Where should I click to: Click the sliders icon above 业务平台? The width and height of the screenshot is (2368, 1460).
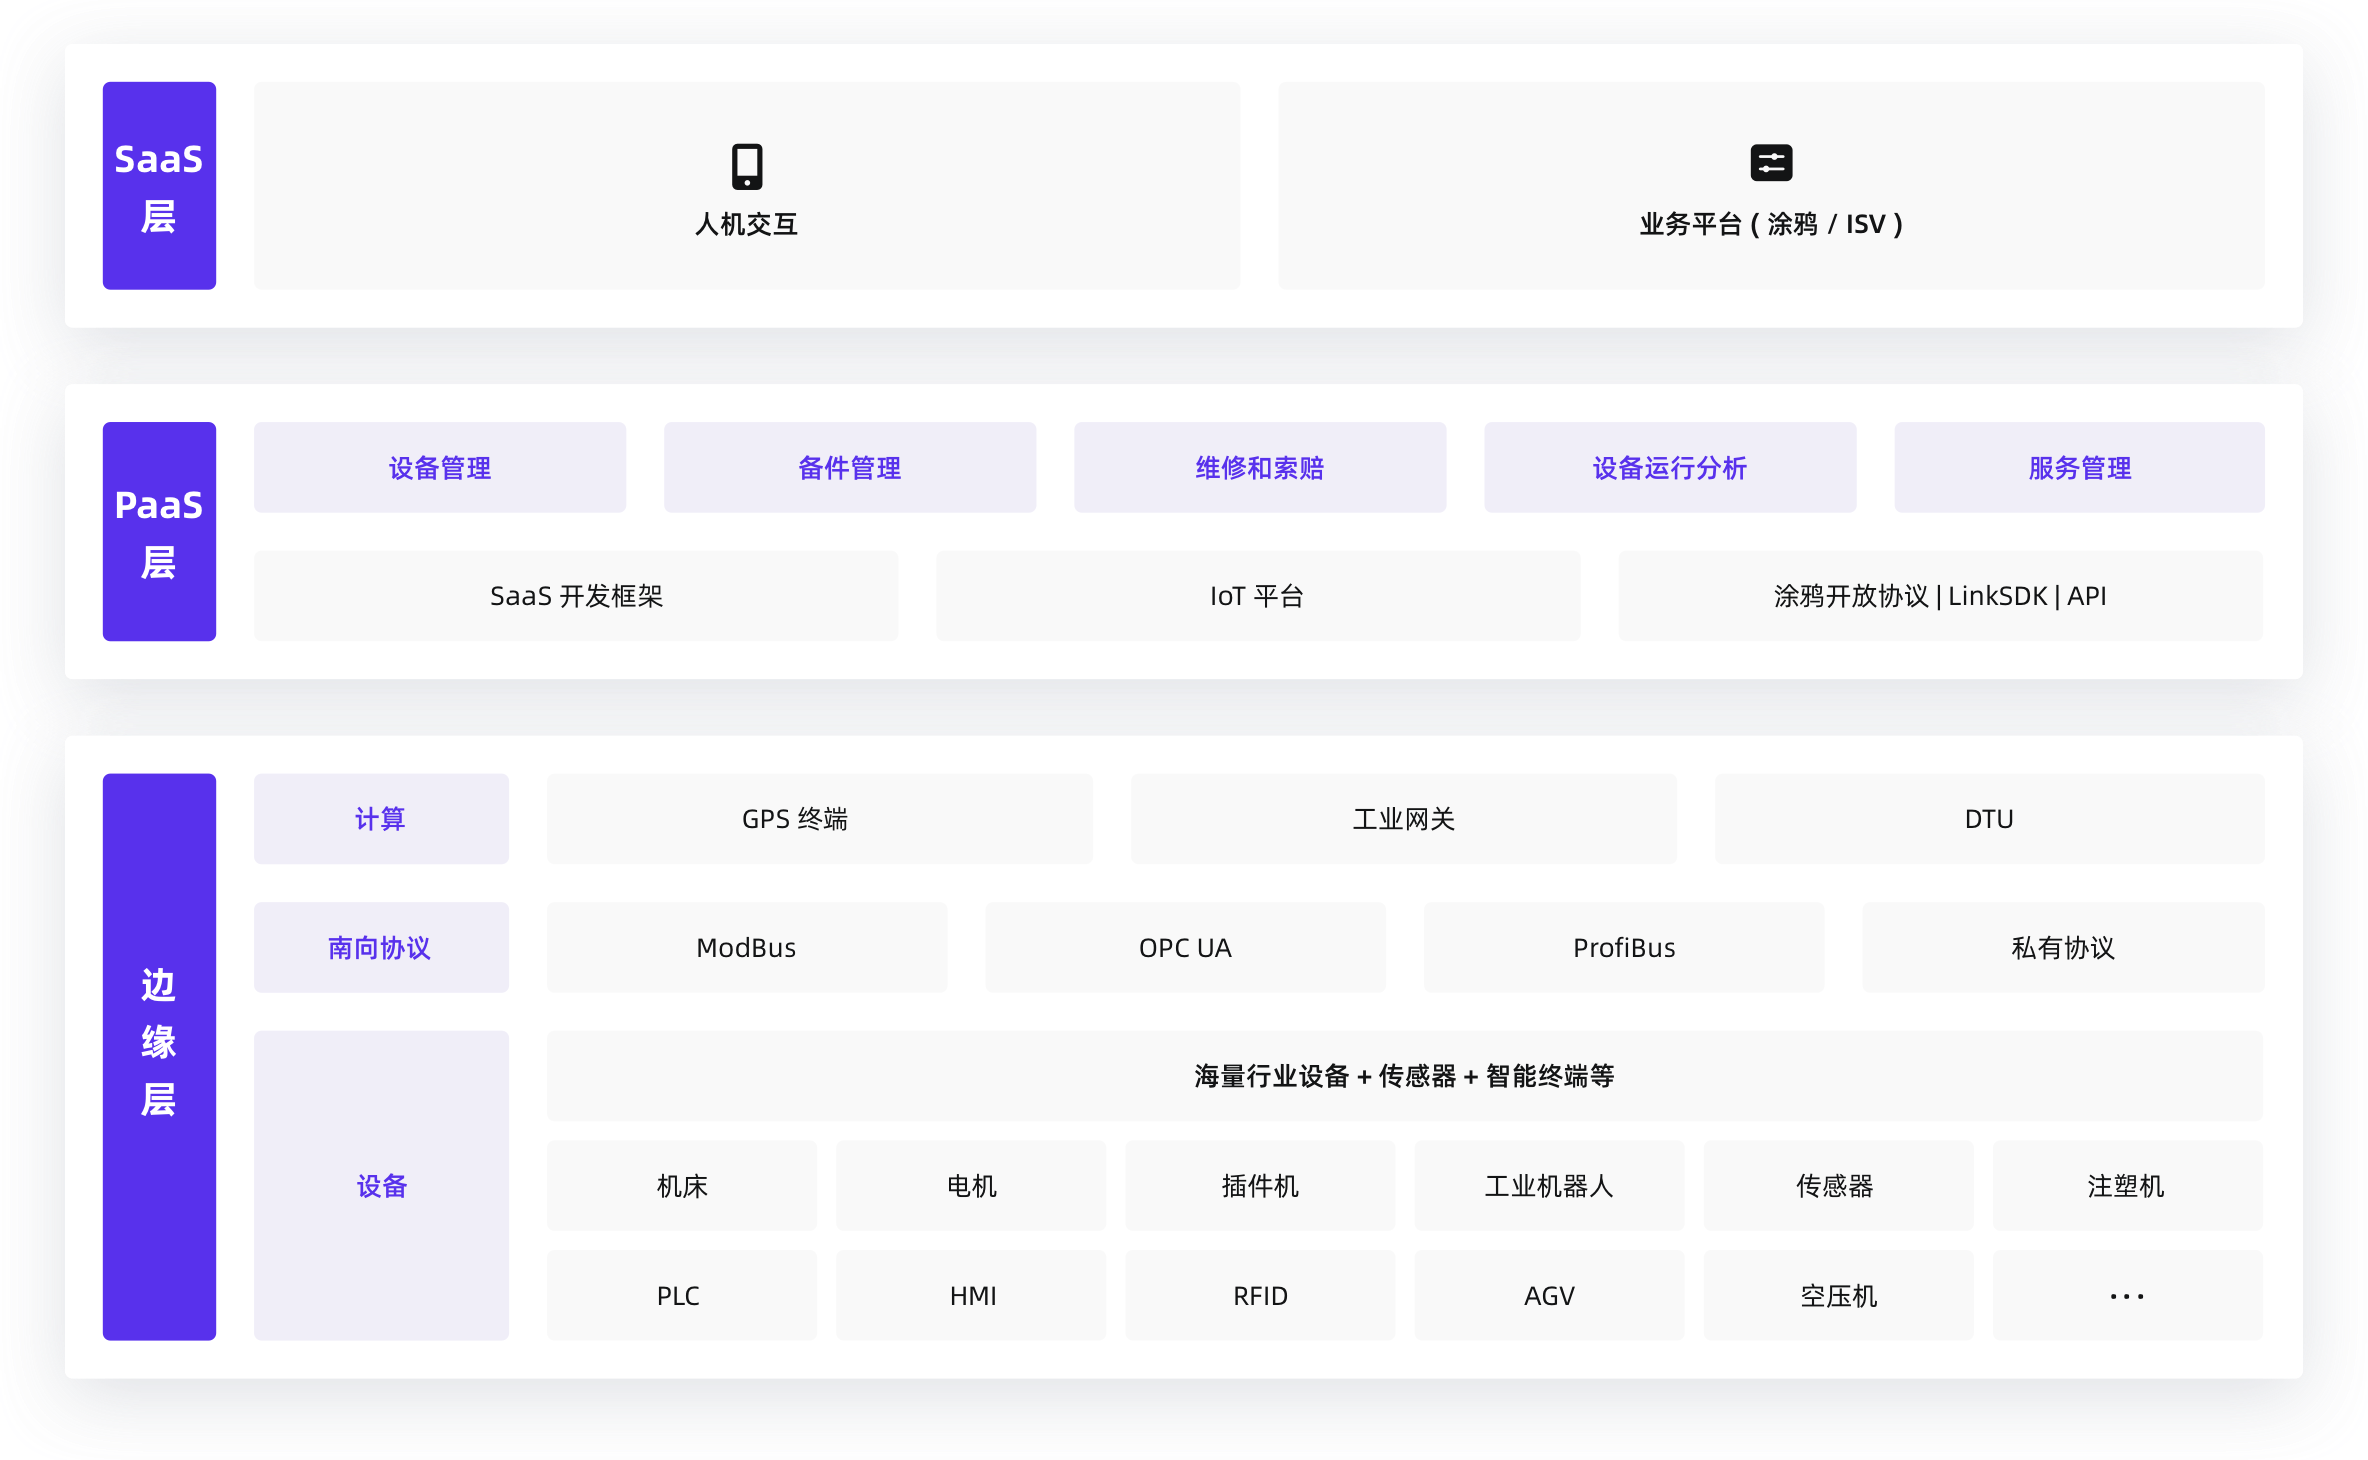pos(1771,163)
